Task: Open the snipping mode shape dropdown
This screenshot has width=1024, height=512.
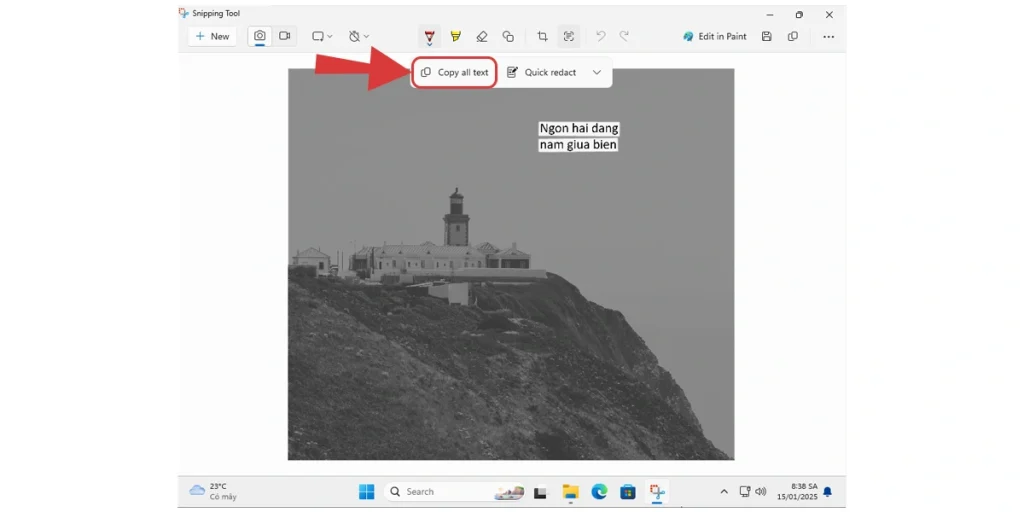Action: pyautogui.click(x=323, y=36)
